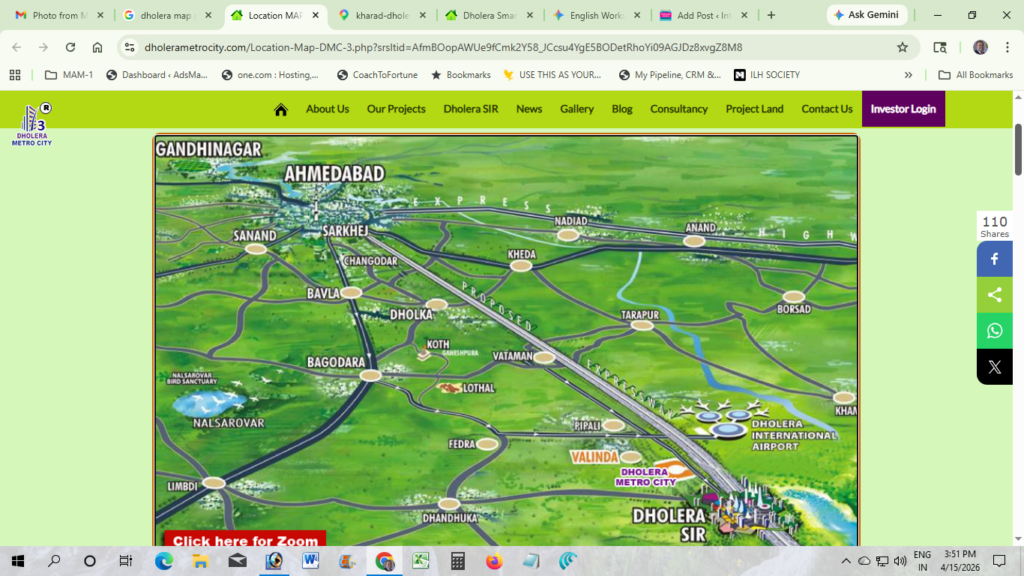Screen dimensions: 1024x576
Task: Click the location map image
Action: pos(506,340)
